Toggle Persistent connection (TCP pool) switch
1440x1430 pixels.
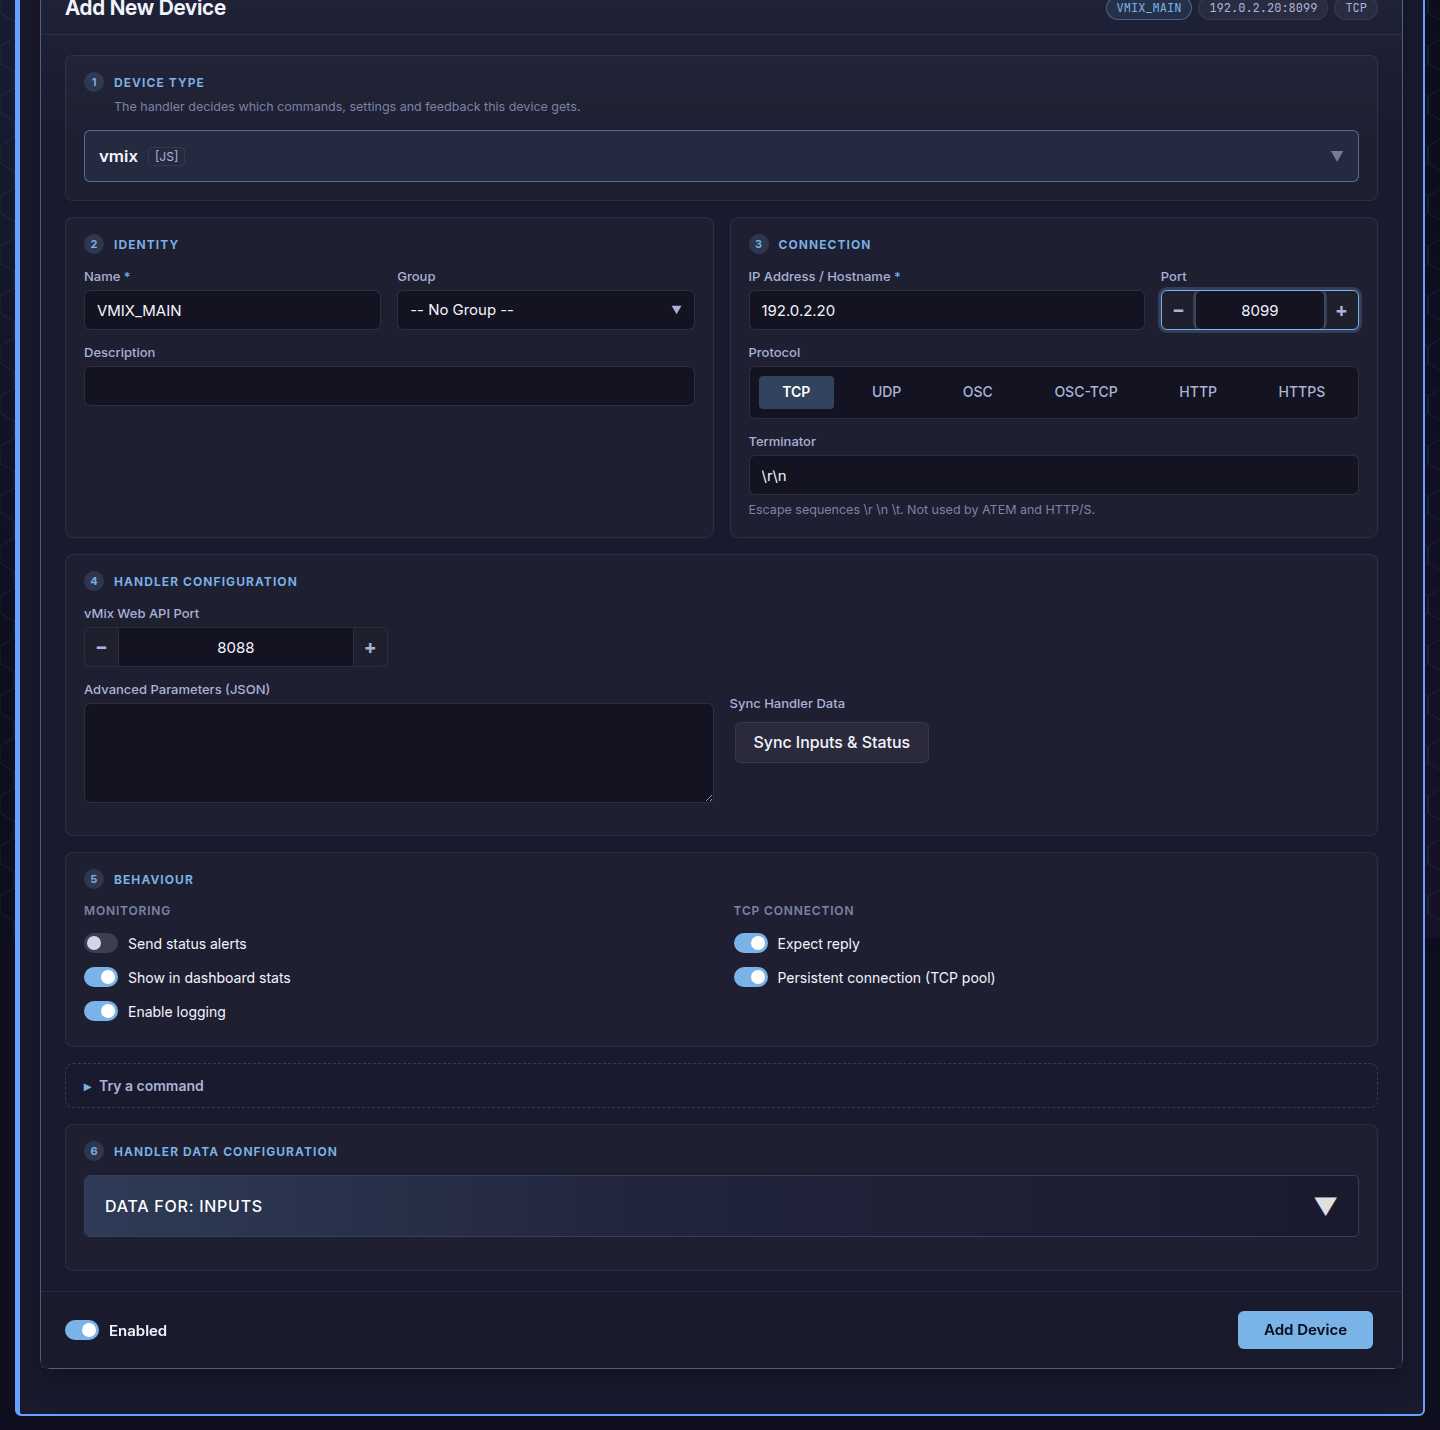pyautogui.click(x=751, y=977)
